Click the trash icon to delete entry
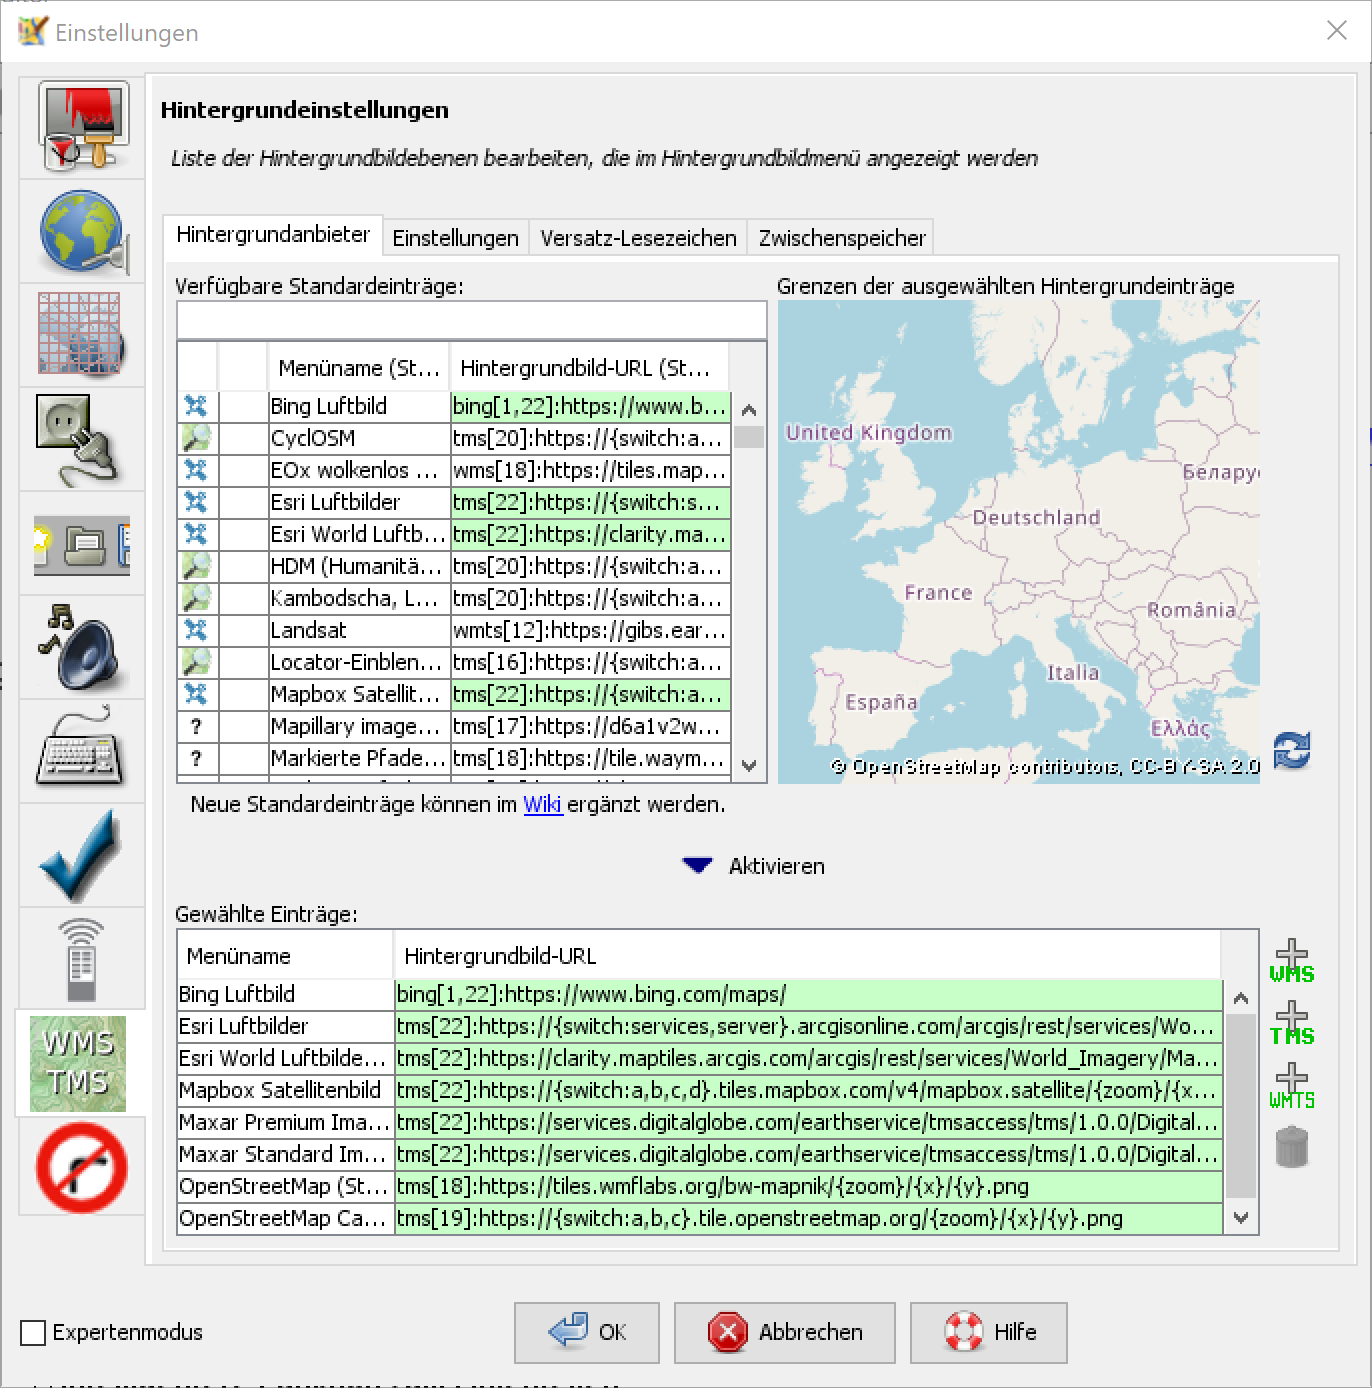This screenshot has width=1372, height=1388. (1291, 1147)
